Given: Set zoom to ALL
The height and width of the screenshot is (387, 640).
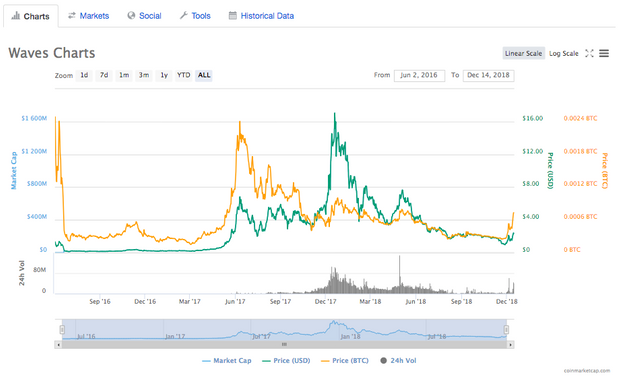Looking at the screenshot, I should [x=204, y=75].
